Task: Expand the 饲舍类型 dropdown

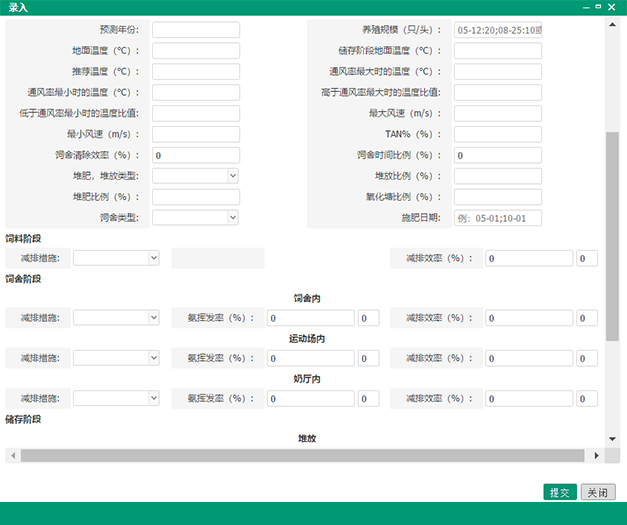Action: coord(195,217)
